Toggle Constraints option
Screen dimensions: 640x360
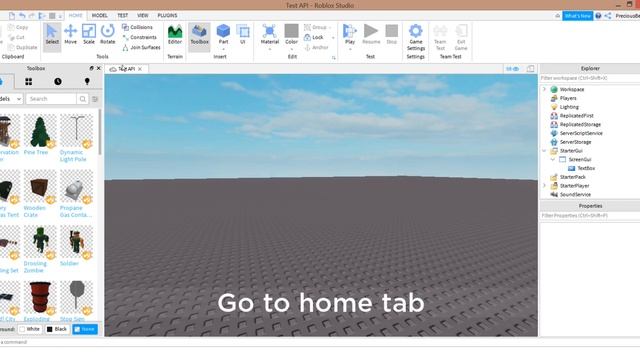click(x=140, y=37)
